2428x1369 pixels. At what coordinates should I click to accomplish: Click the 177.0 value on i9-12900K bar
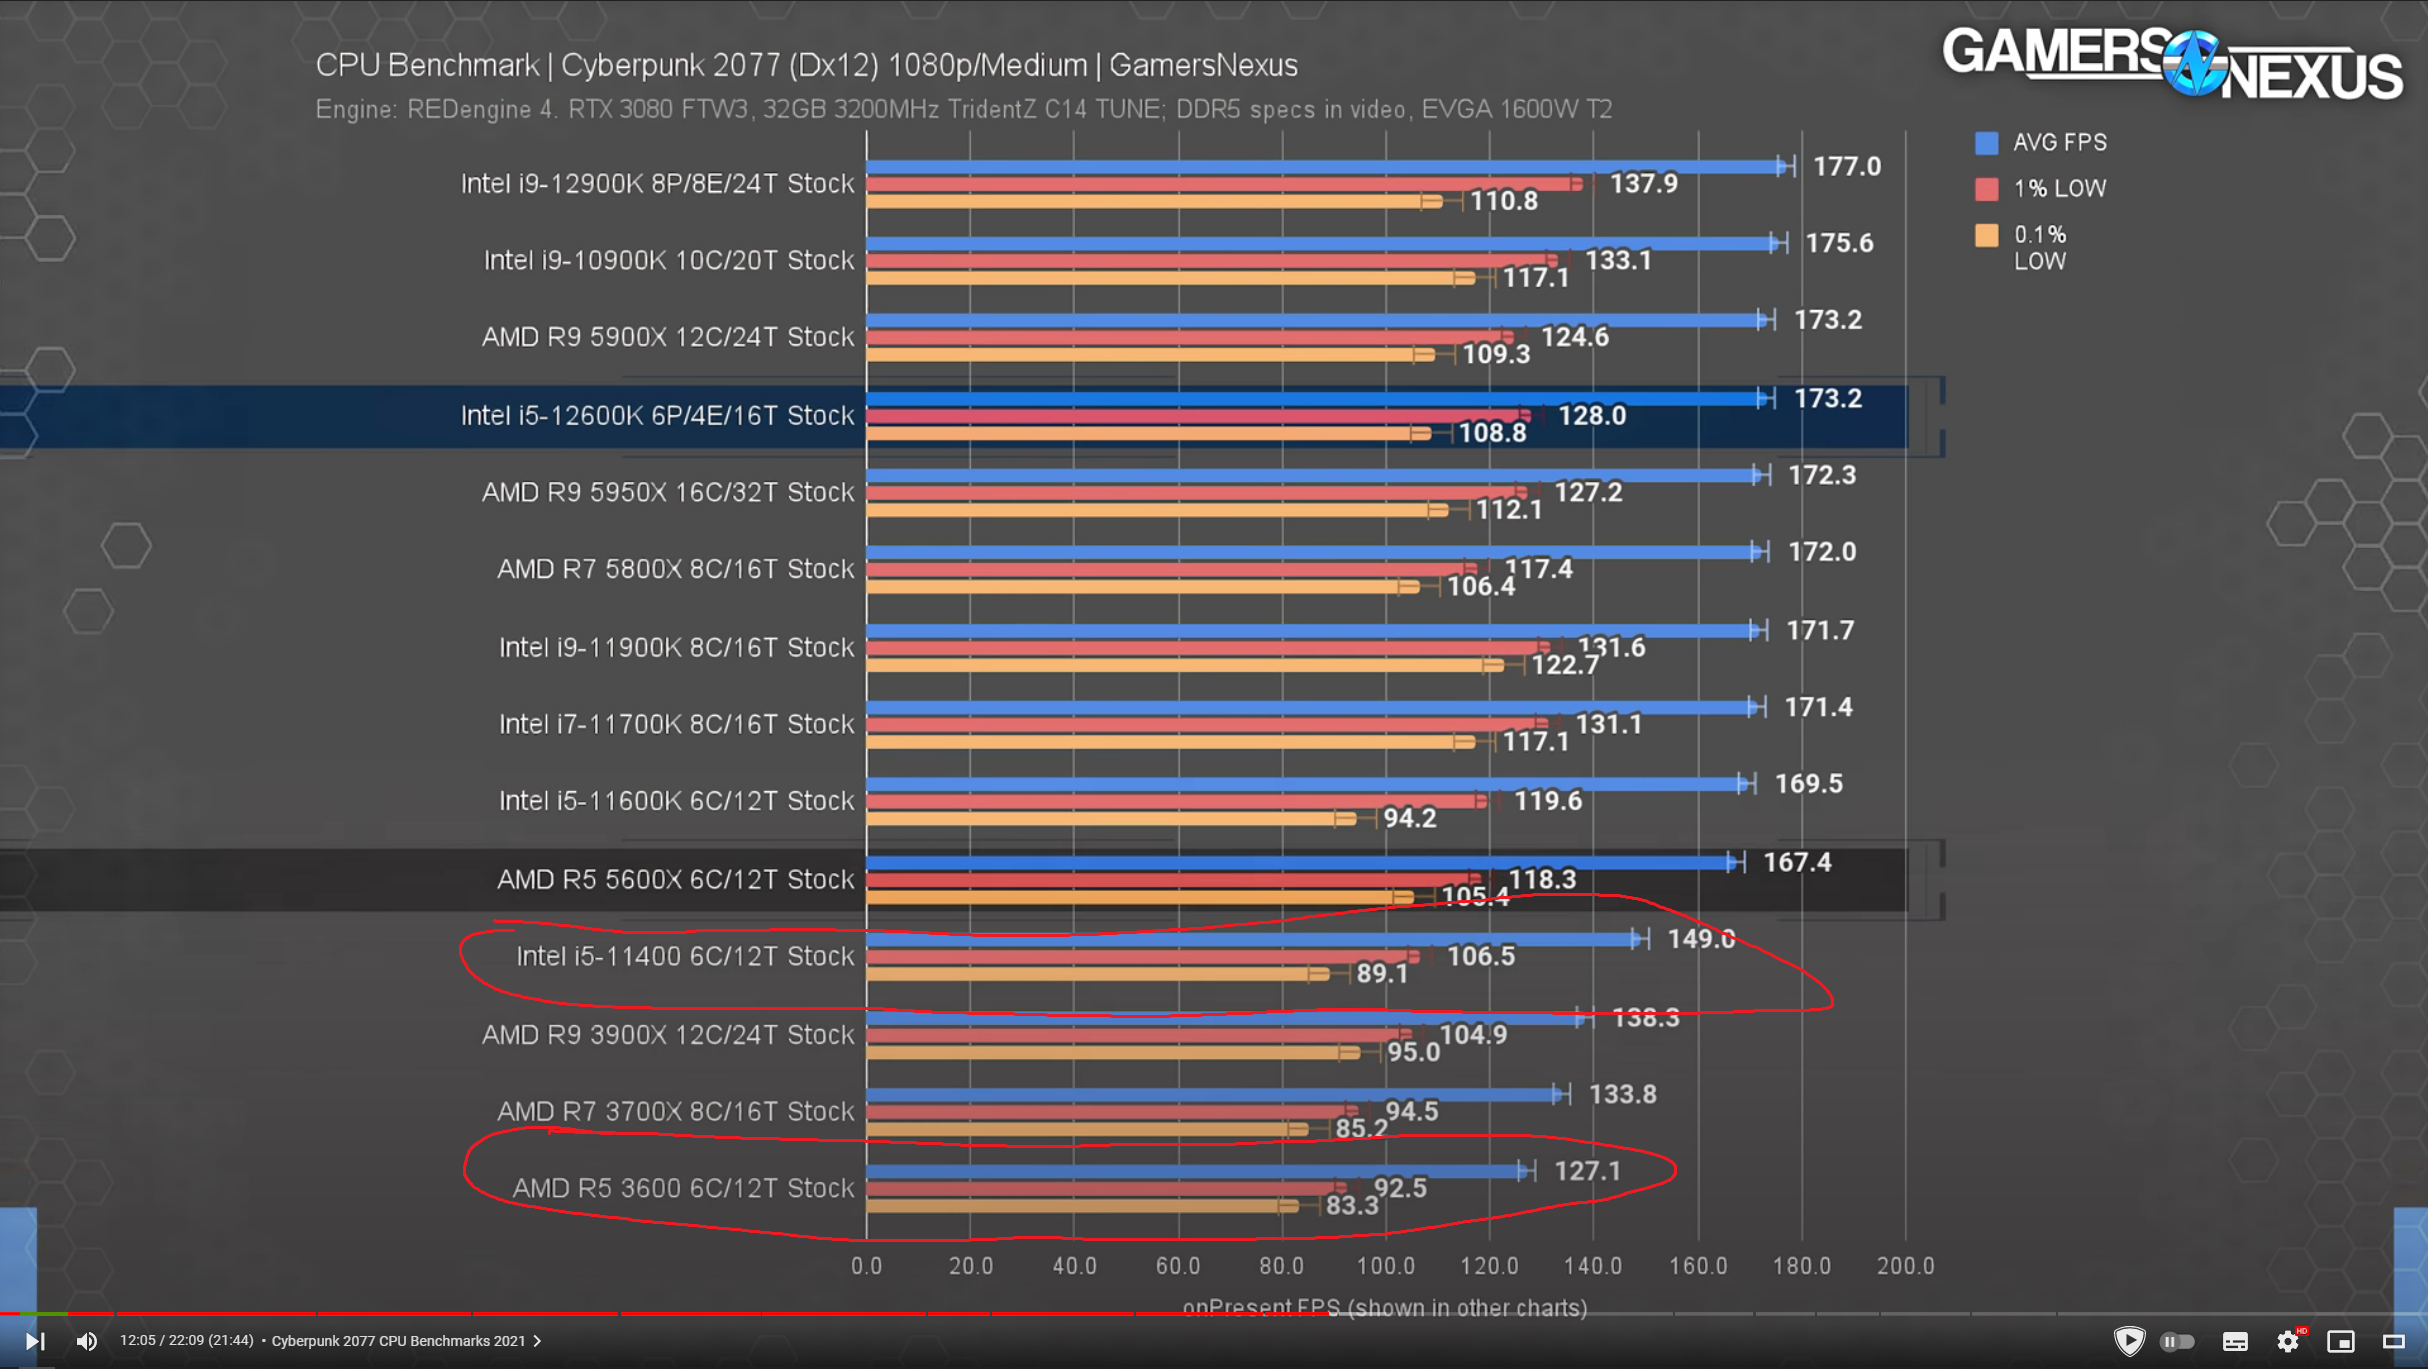(1846, 166)
